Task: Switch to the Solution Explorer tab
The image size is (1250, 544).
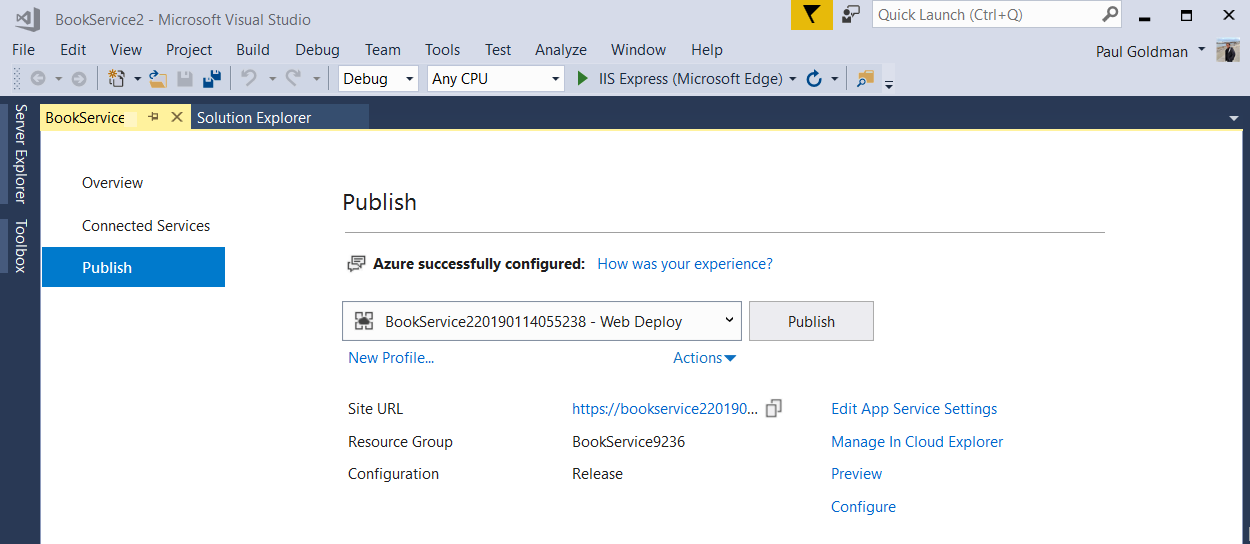Action: (254, 118)
